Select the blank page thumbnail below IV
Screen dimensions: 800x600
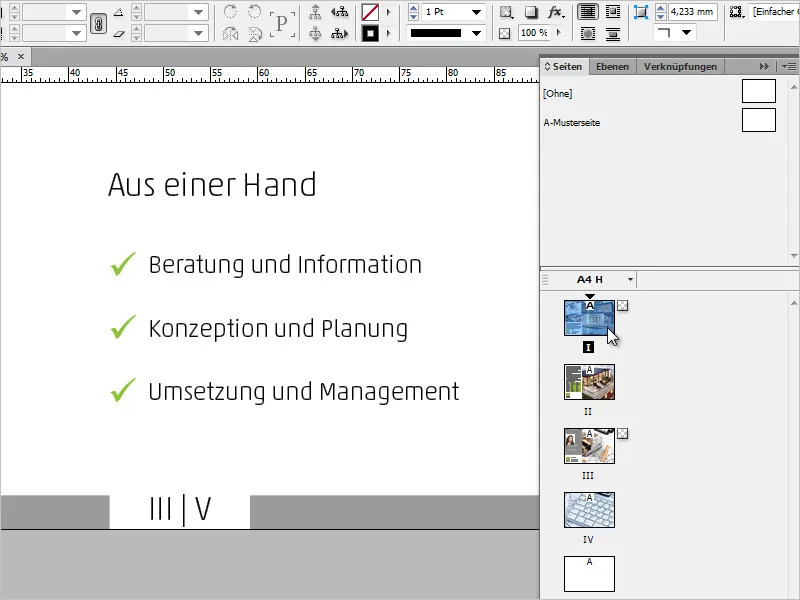(x=589, y=574)
